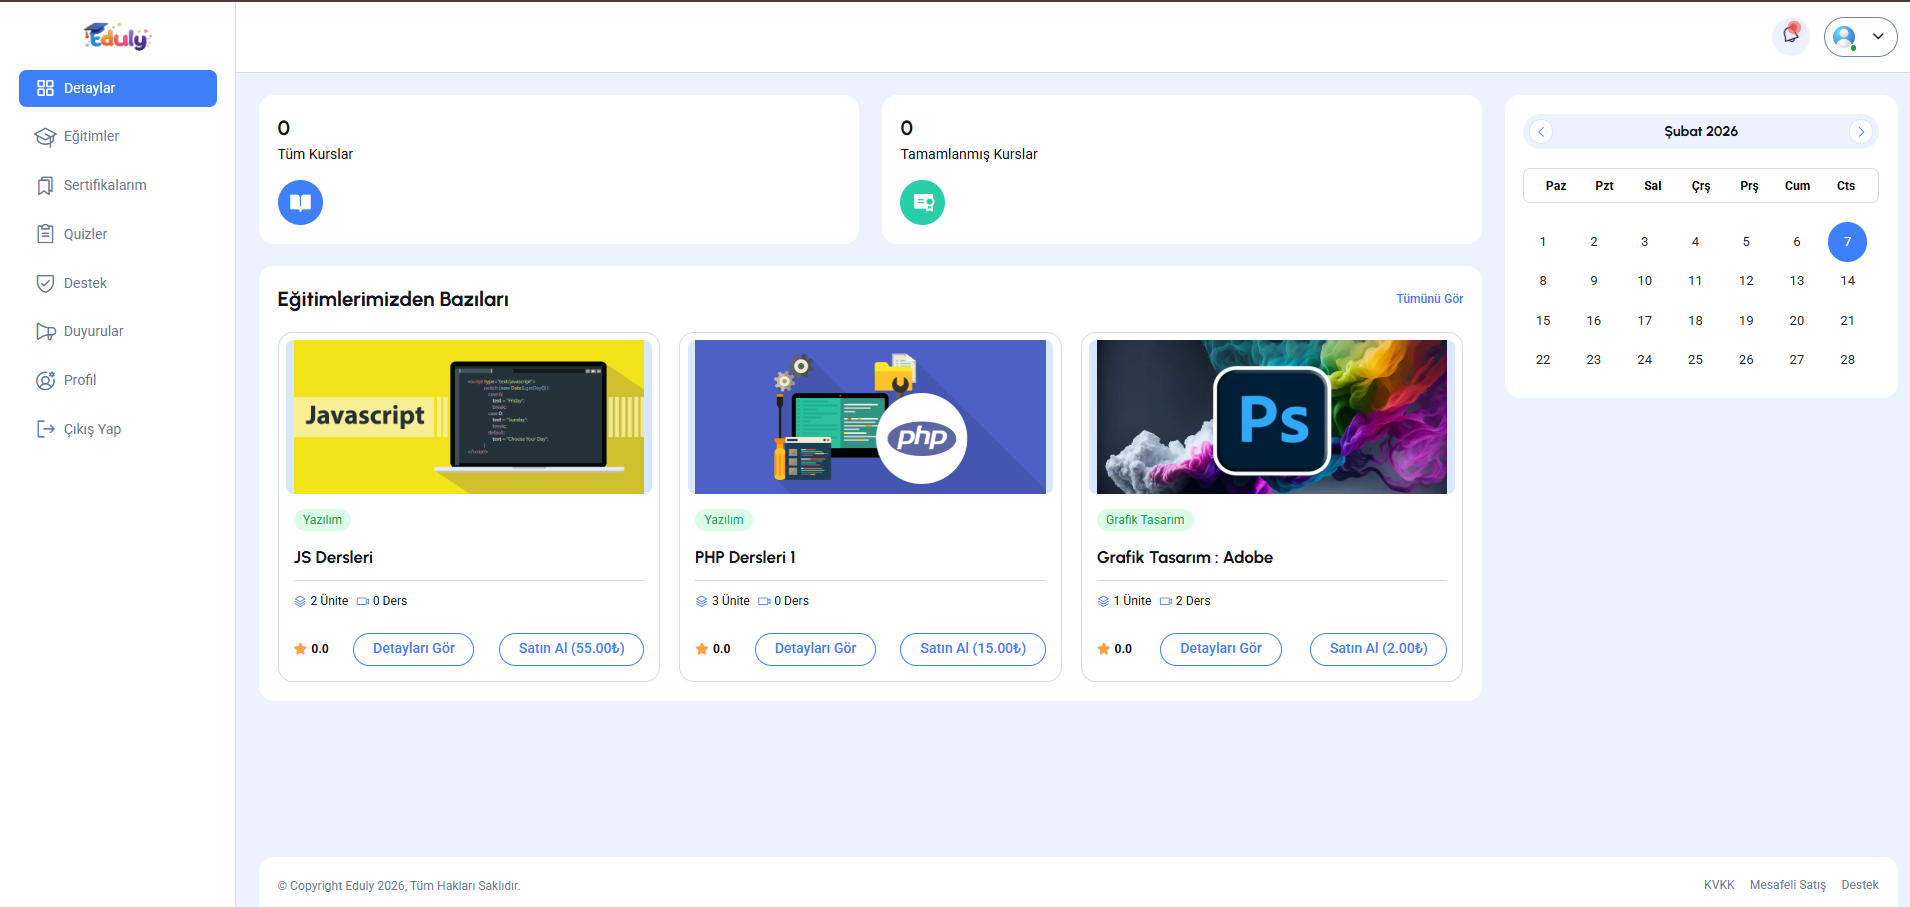The width and height of the screenshot is (1910, 907).
Task: Click the Eduly logo
Action: coord(117,37)
